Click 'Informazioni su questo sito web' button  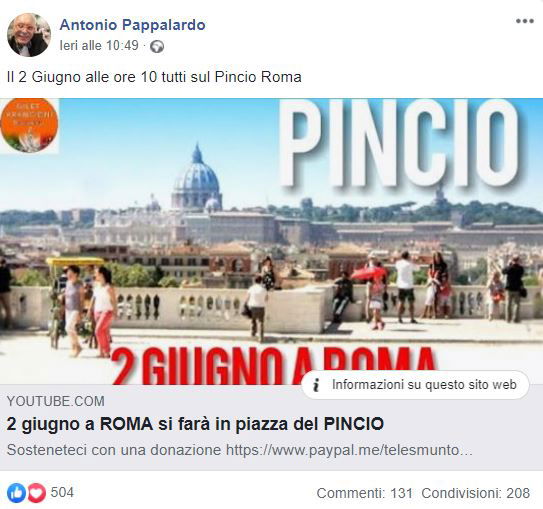416,385
